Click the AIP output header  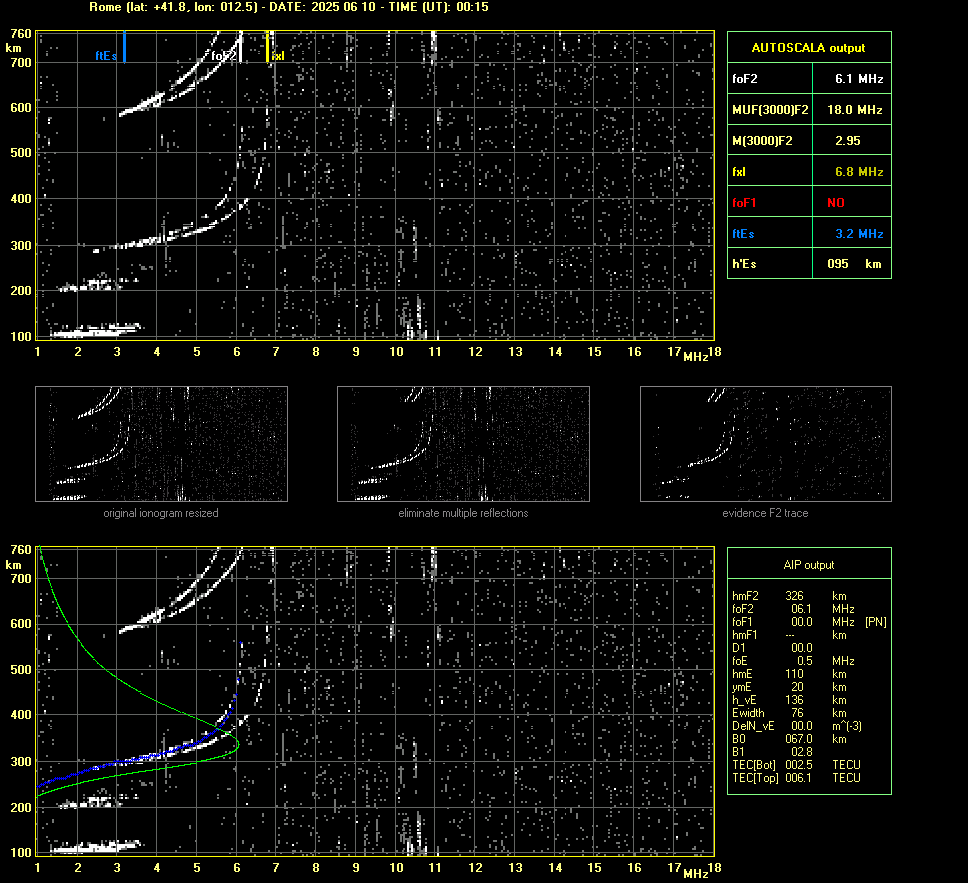pyautogui.click(x=809, y=565)
